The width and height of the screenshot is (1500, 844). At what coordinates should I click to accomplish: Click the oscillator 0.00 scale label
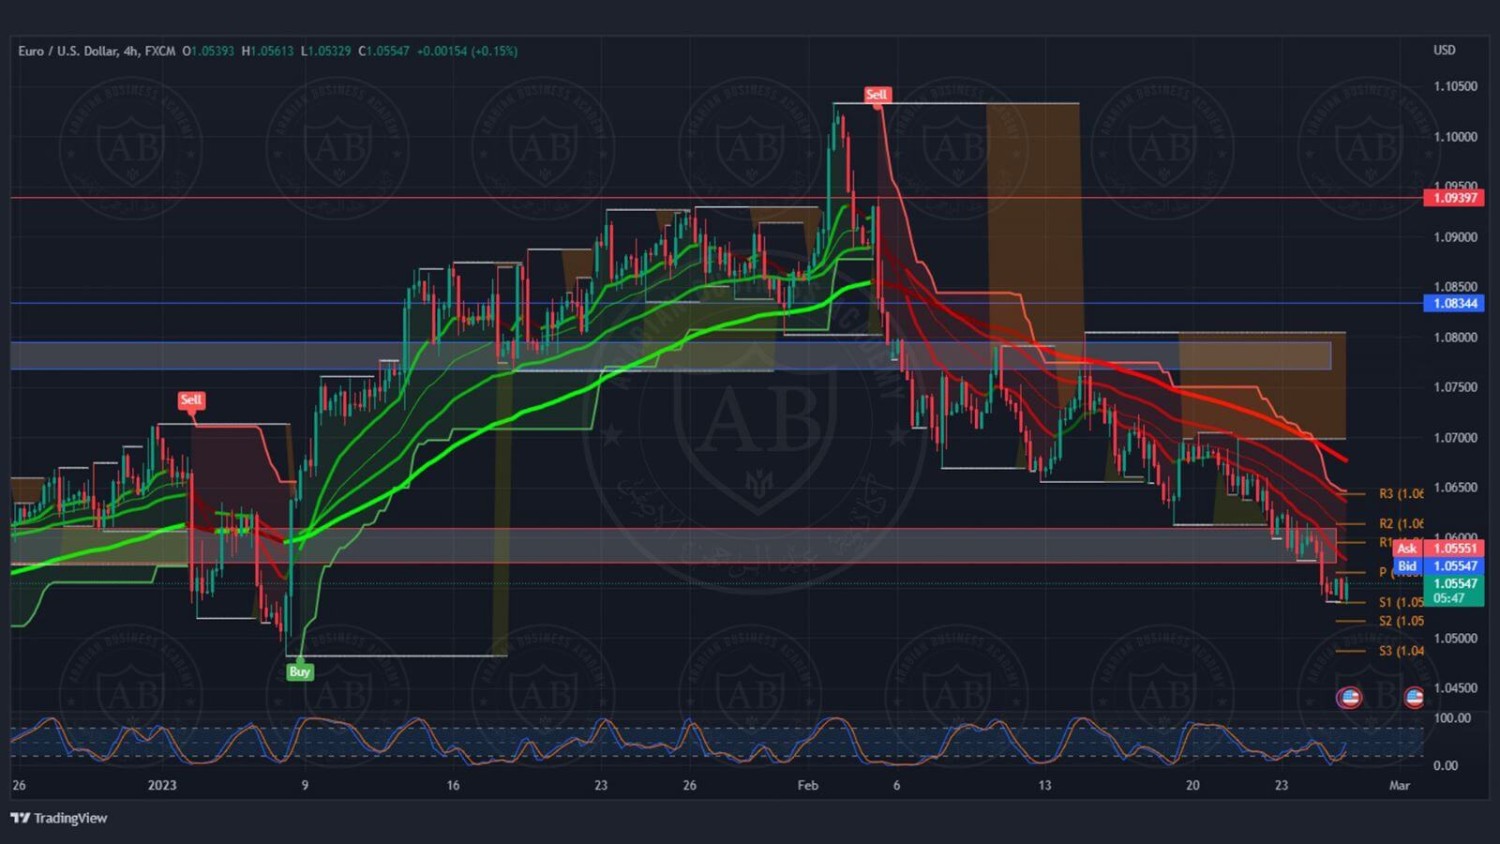coord(1446,766)
